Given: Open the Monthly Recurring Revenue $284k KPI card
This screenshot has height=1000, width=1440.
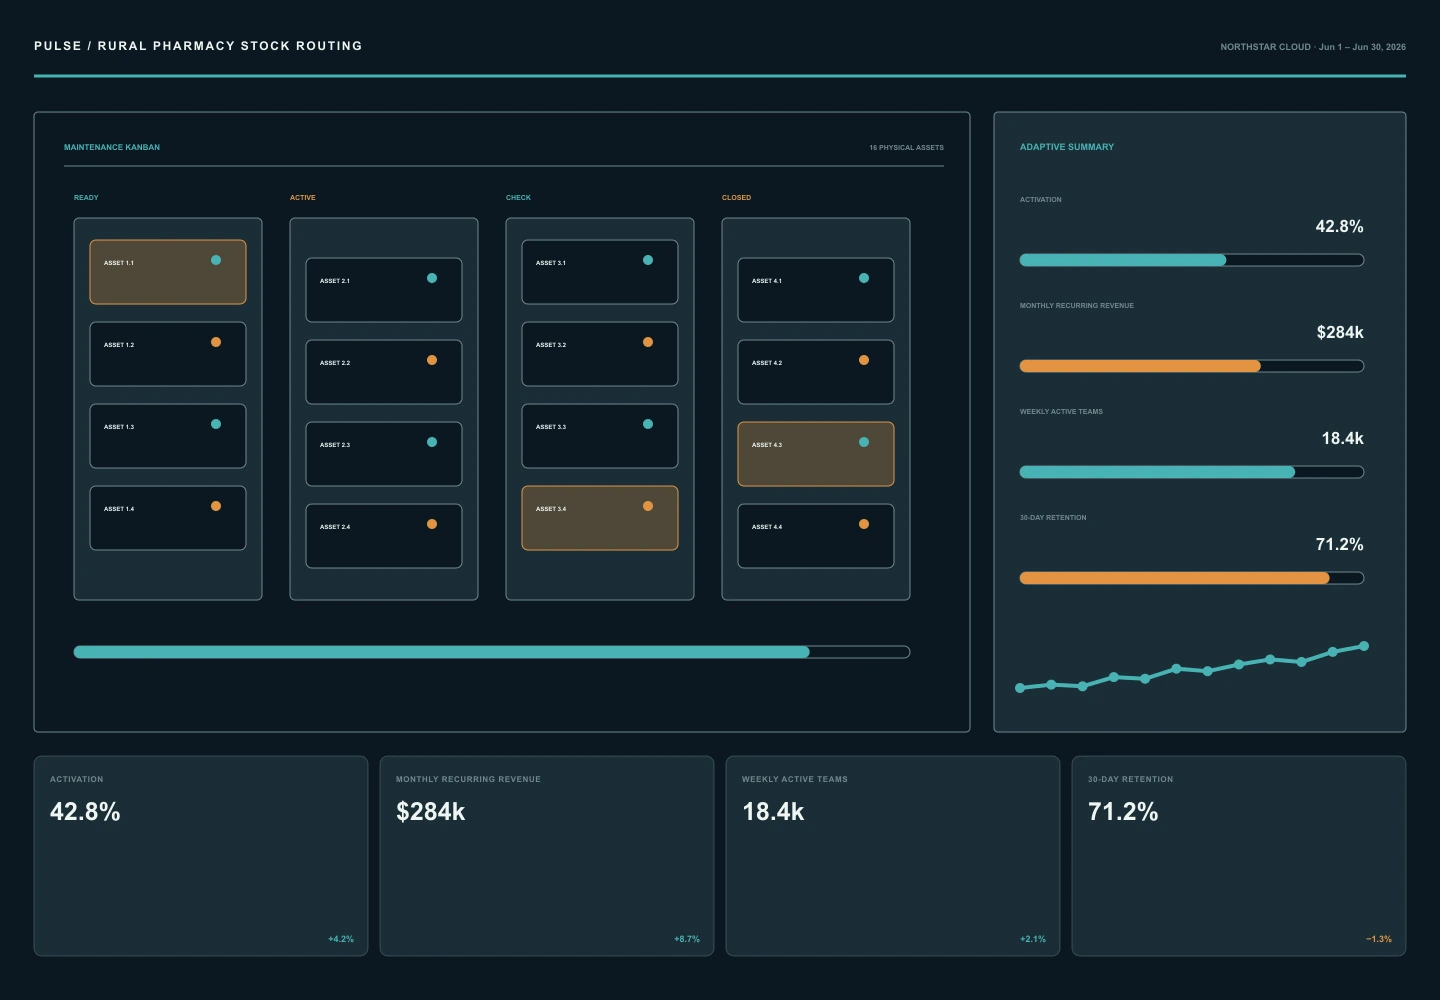Looking at the screenshot, I should 547,856.
